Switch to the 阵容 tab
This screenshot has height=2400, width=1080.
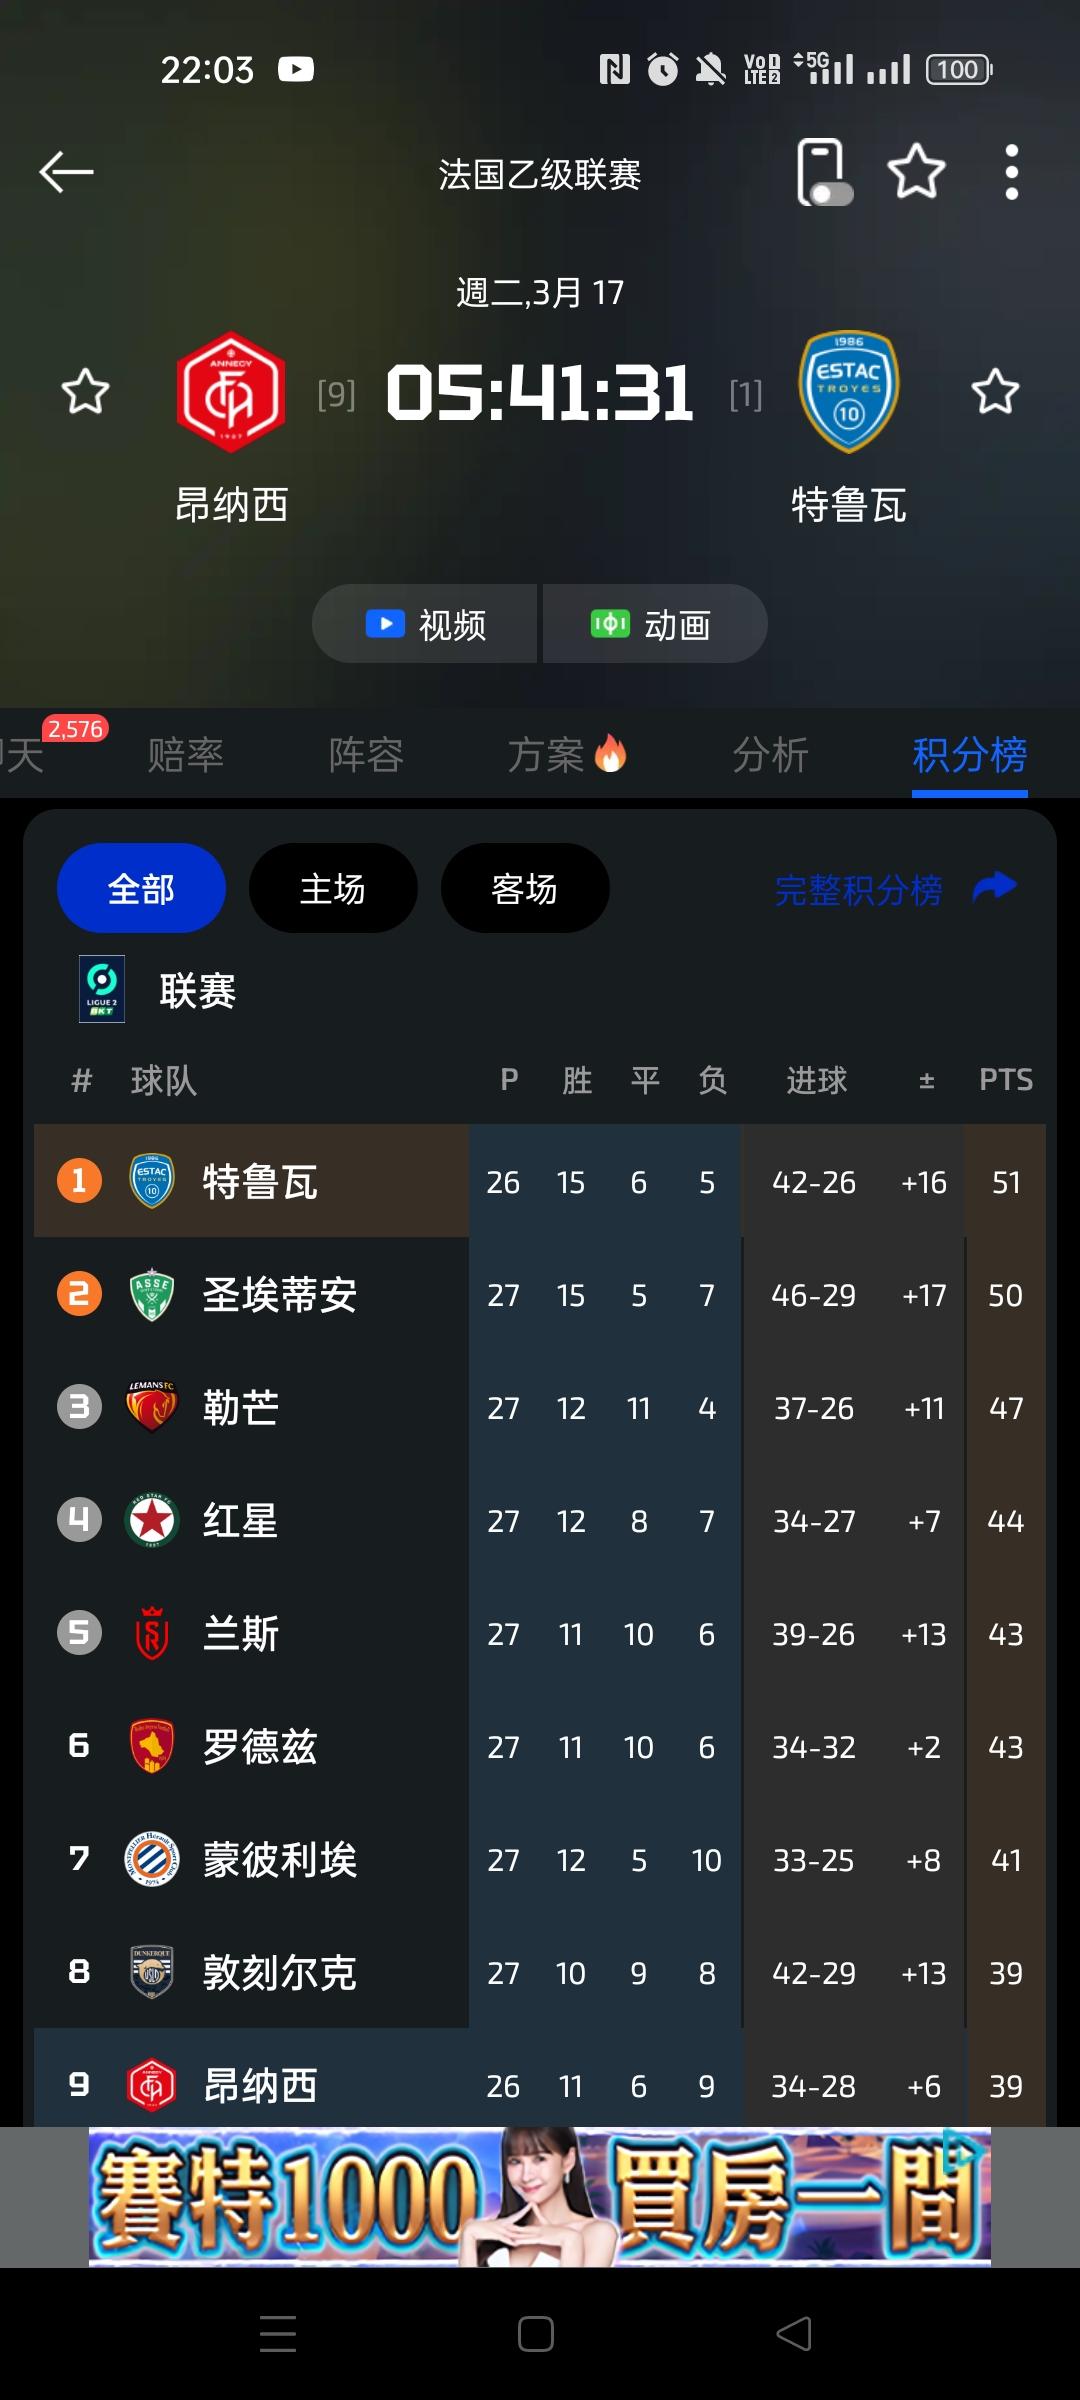pos(366,755)
